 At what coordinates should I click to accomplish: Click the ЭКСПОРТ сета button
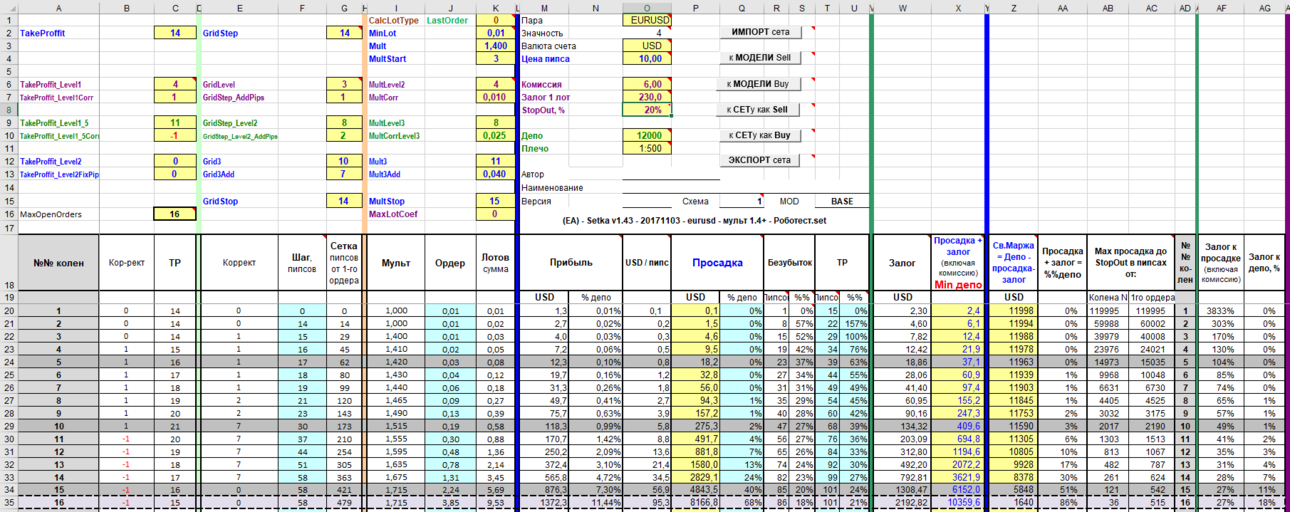[760, 160]
